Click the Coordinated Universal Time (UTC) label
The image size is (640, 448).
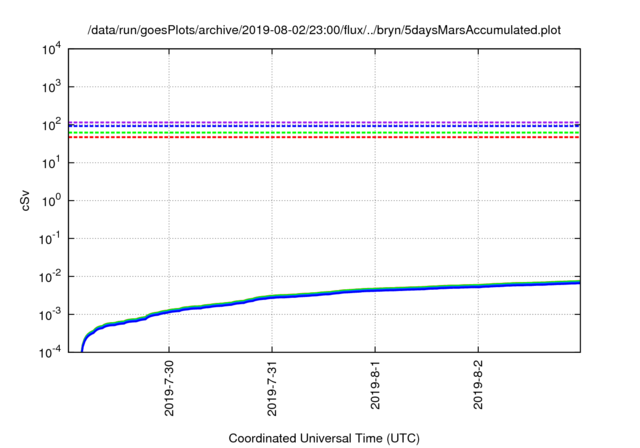pyautogui.click(x=324, y=438)
